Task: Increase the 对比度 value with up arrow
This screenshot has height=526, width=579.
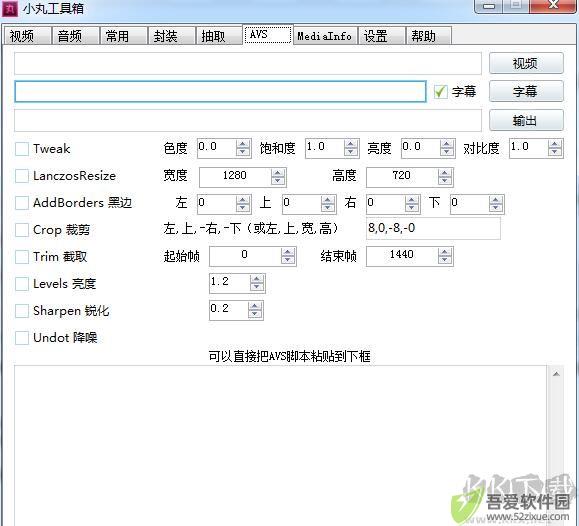Action: pos(555,144)
